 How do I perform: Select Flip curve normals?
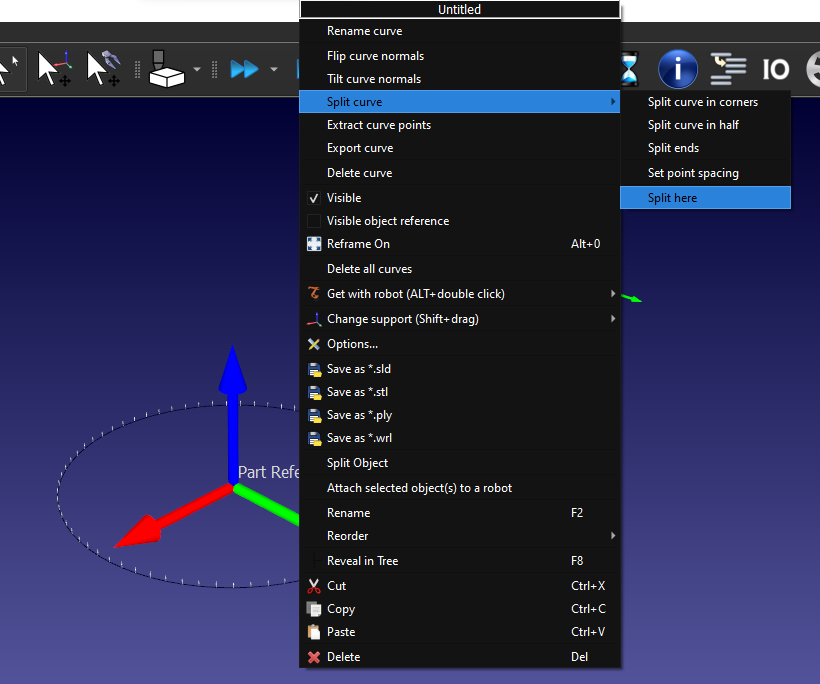click(375, 56)
